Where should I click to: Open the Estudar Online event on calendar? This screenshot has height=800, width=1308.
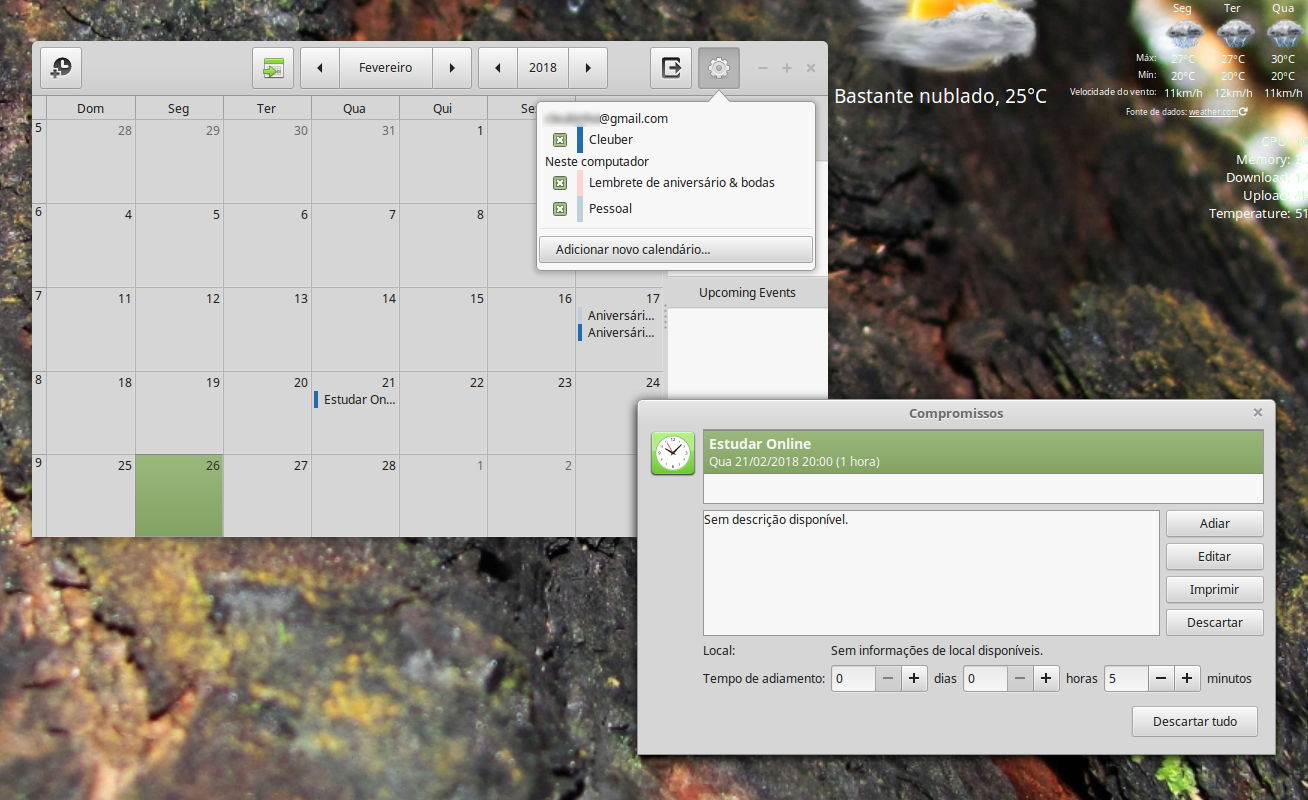[x=357, y=400]
